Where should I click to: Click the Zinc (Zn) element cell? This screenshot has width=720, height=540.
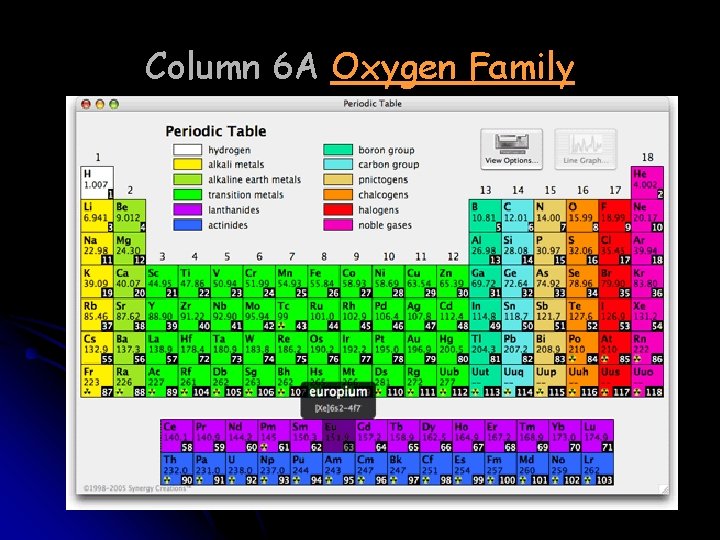(453, 282)
